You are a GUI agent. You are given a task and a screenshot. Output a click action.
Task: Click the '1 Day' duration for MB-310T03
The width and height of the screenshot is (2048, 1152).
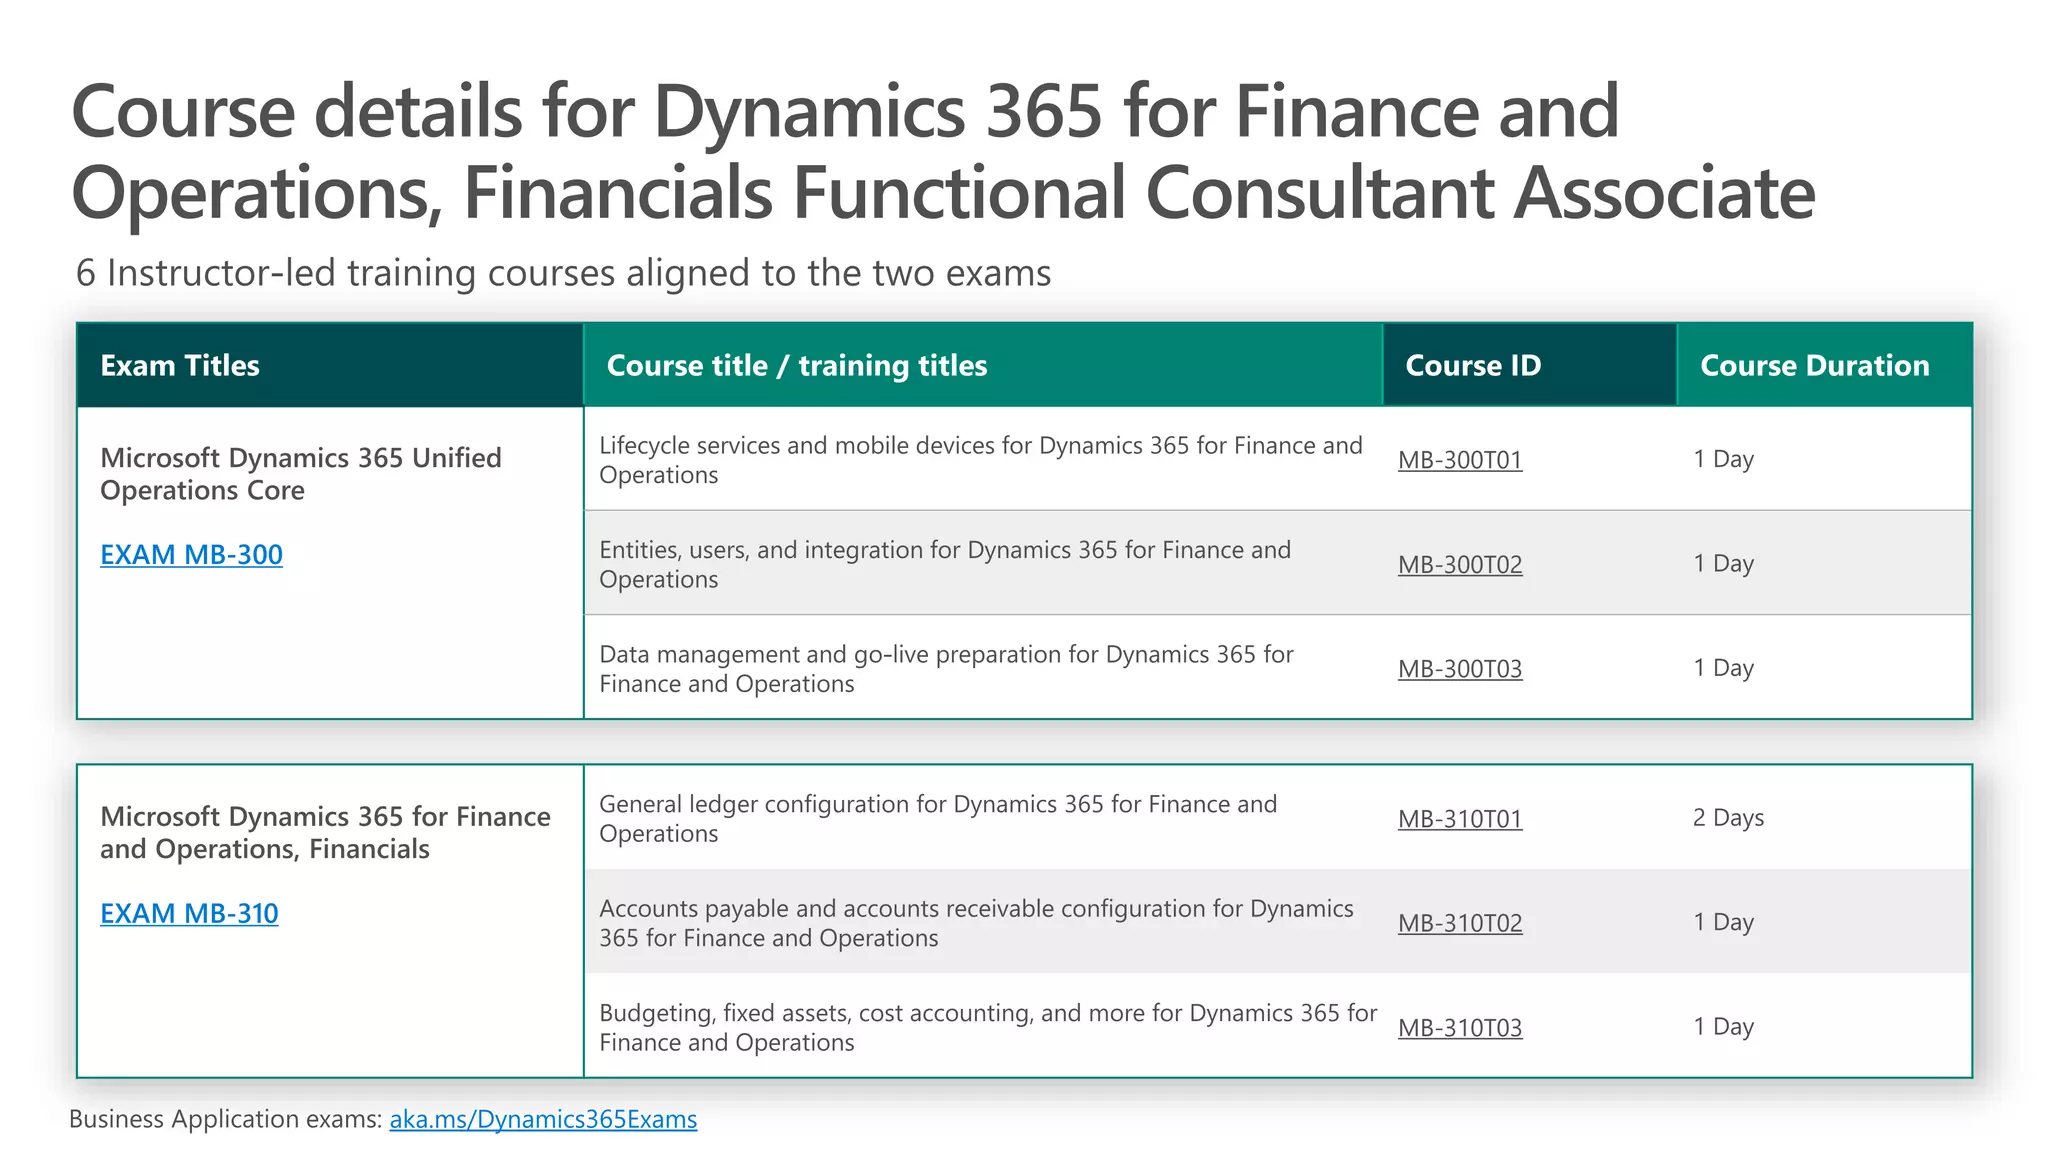click(x=1723, y=1026)
